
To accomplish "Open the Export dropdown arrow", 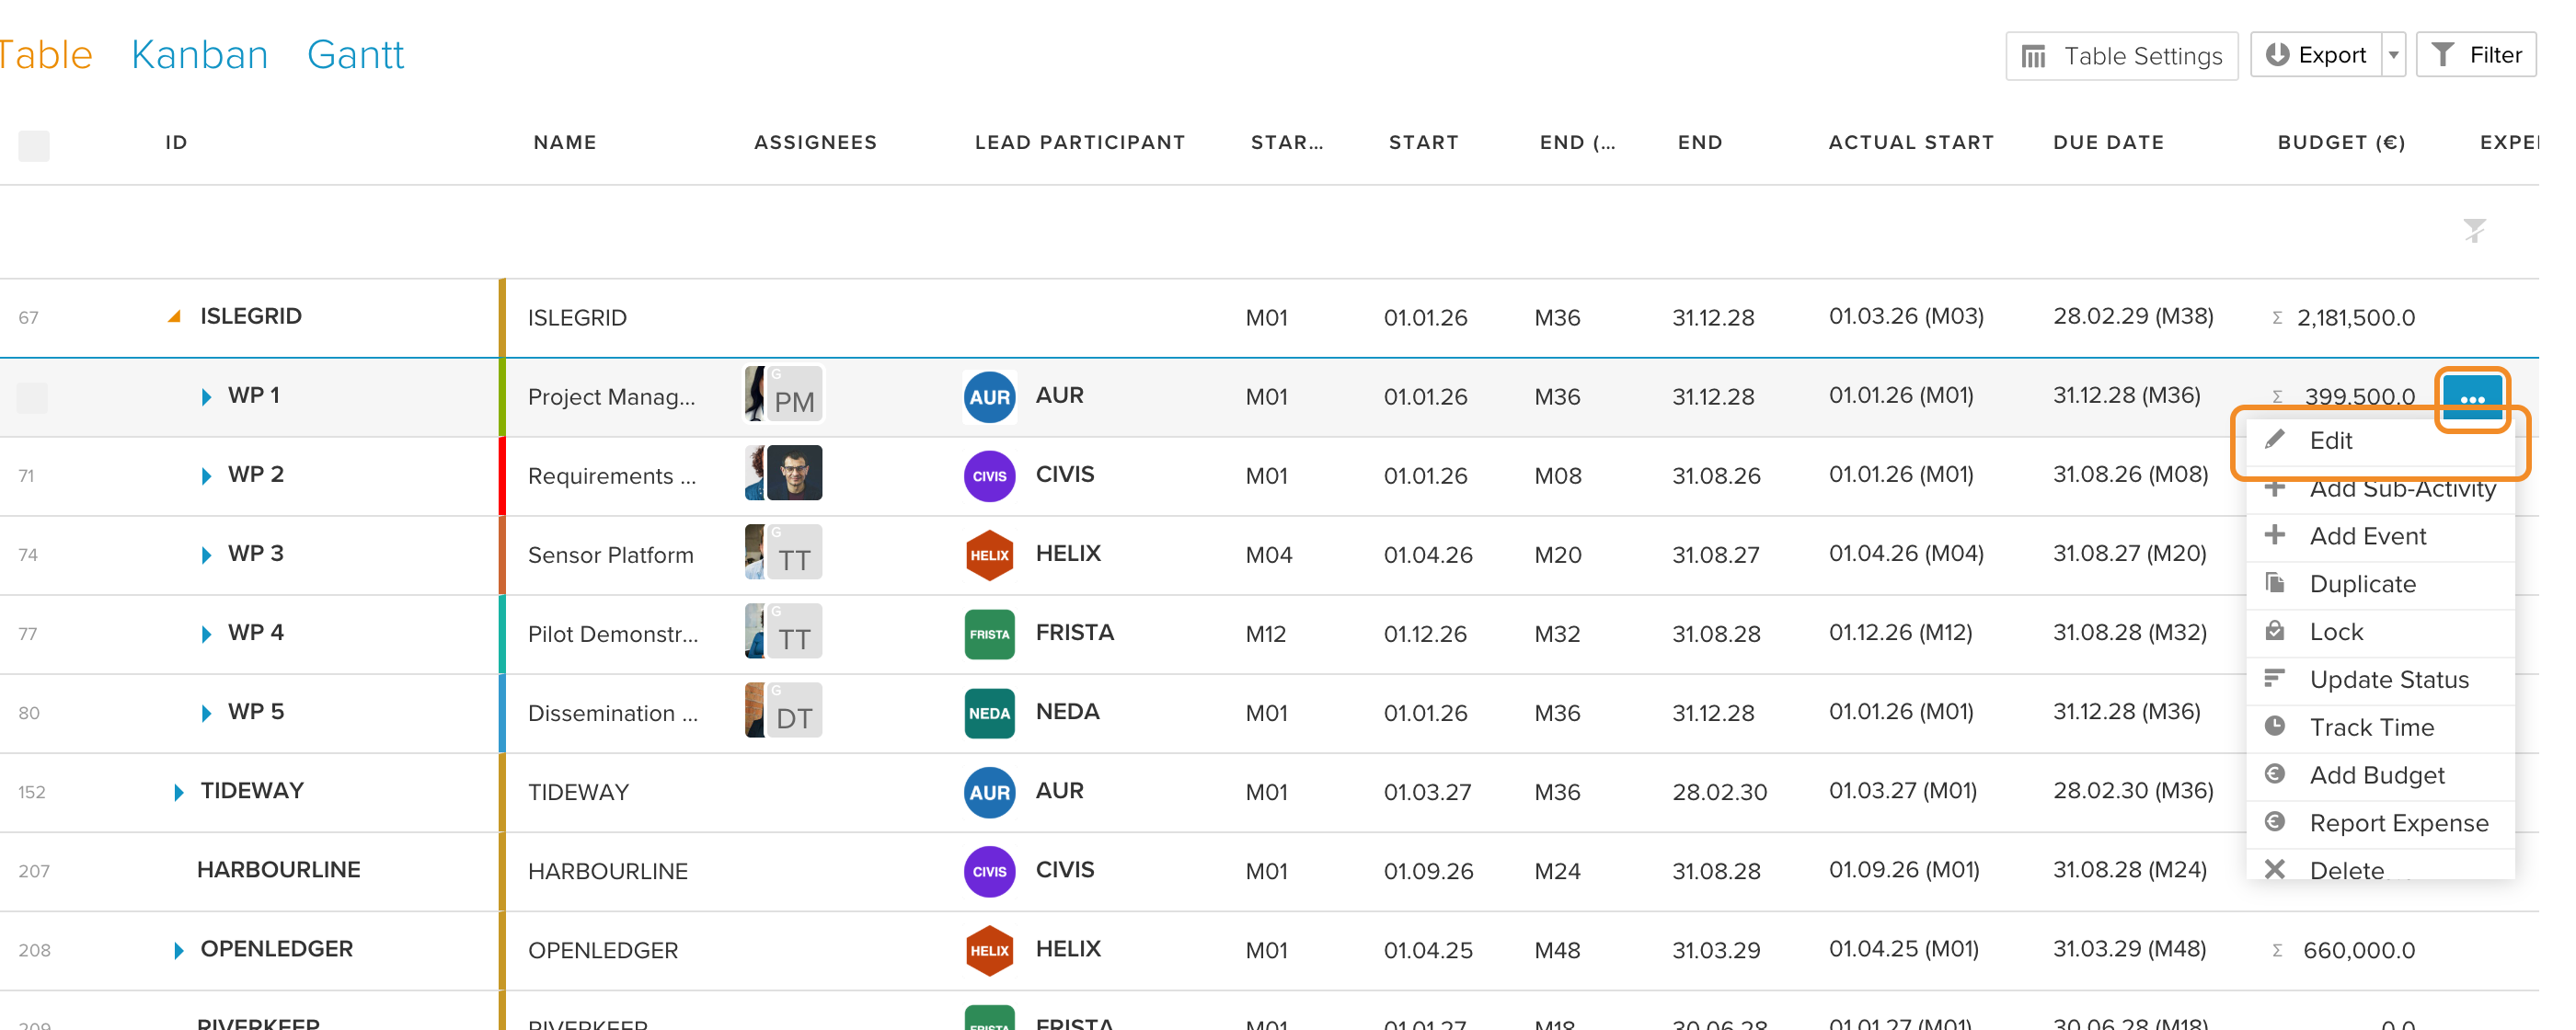I will [2393, 55].
